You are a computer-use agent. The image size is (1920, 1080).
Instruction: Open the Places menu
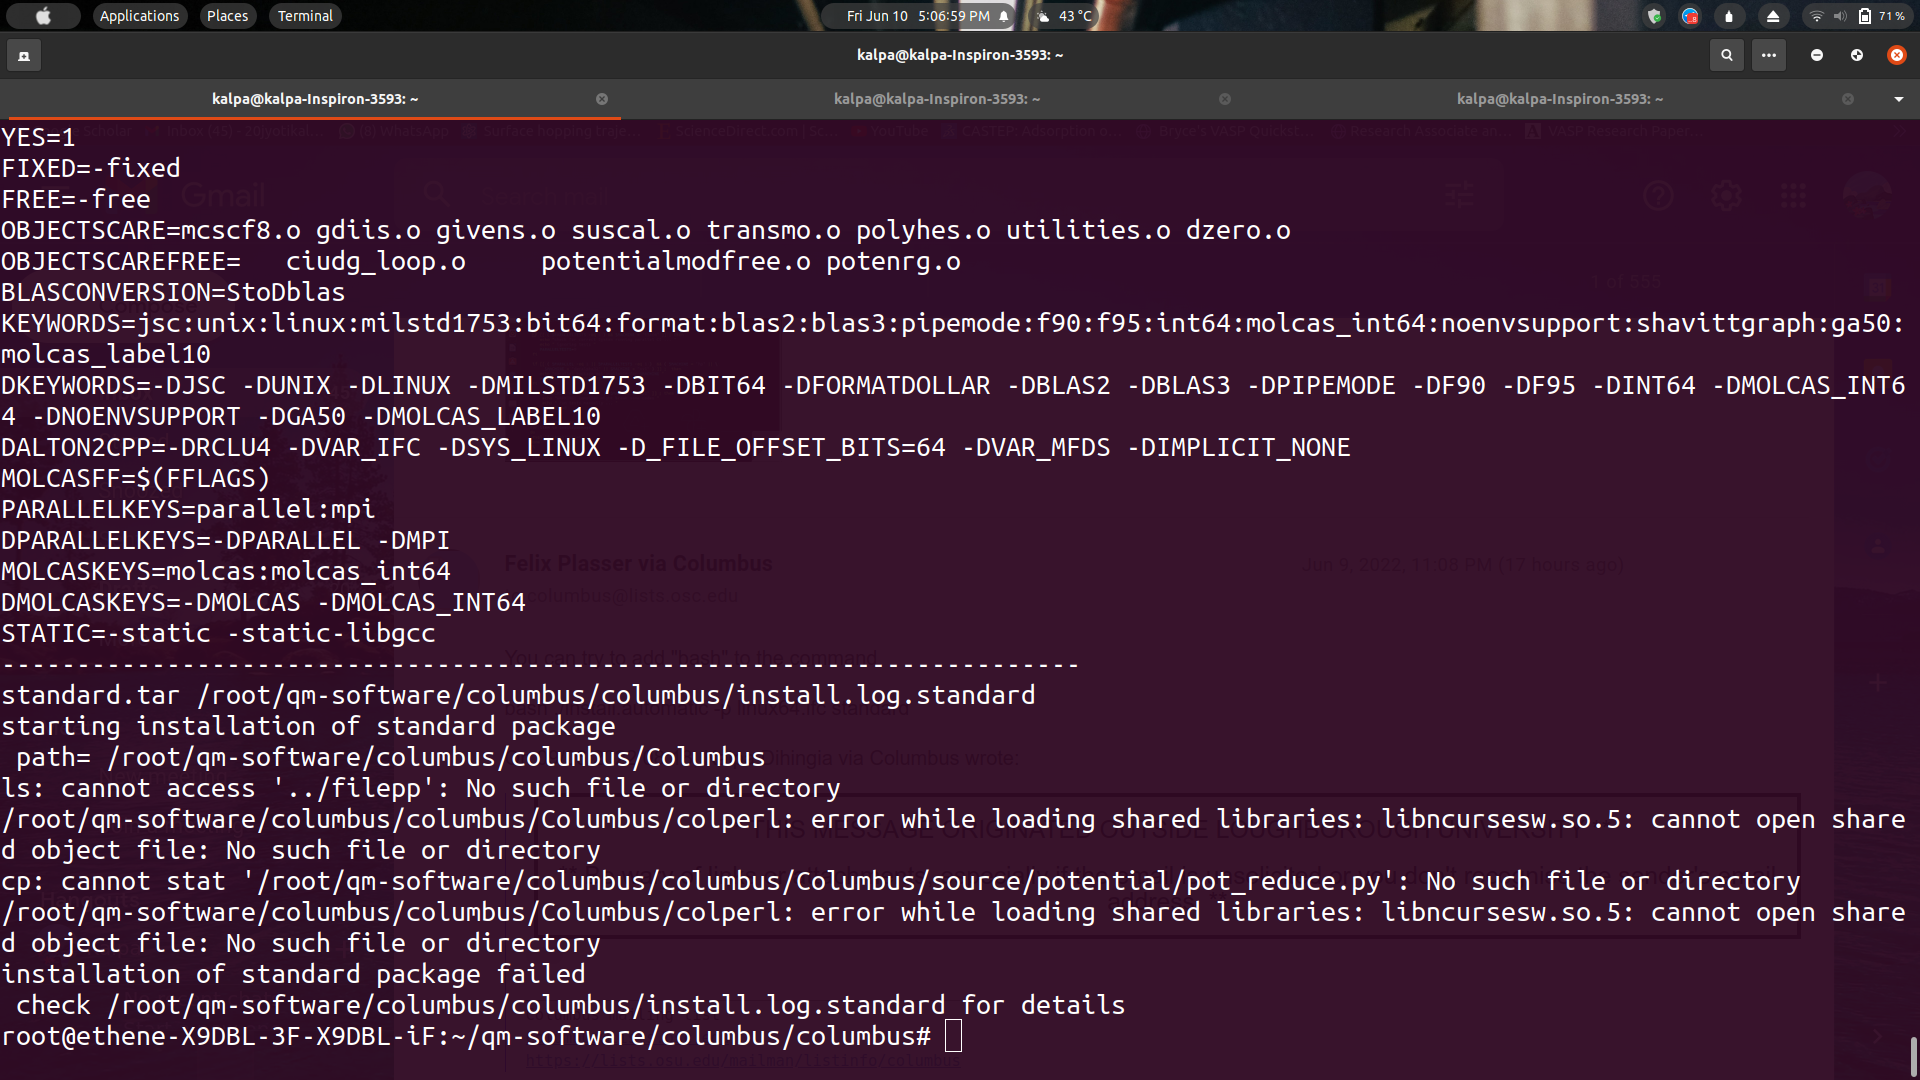tap(227, 16)
